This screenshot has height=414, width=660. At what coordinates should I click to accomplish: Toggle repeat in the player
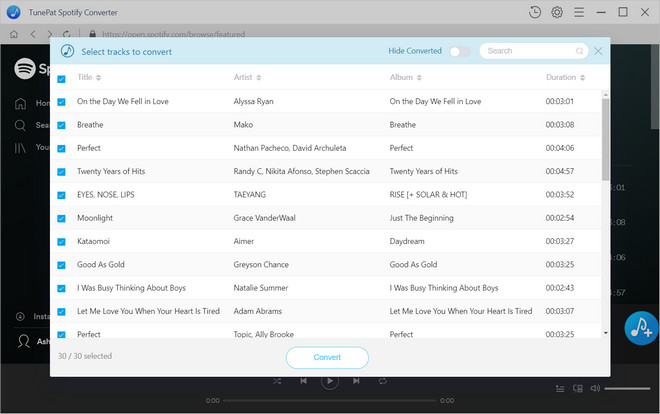click(x=382, y=381)
